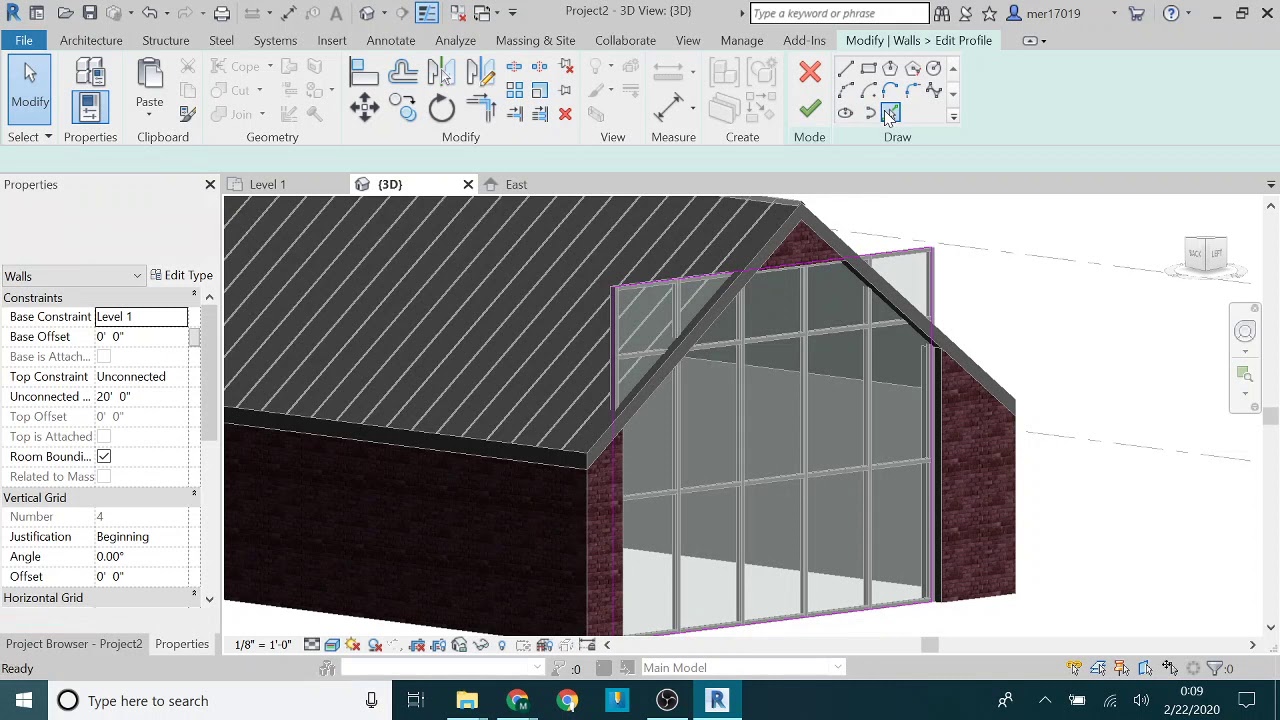Open Google Chrome from the taskbar

[567, 701]
